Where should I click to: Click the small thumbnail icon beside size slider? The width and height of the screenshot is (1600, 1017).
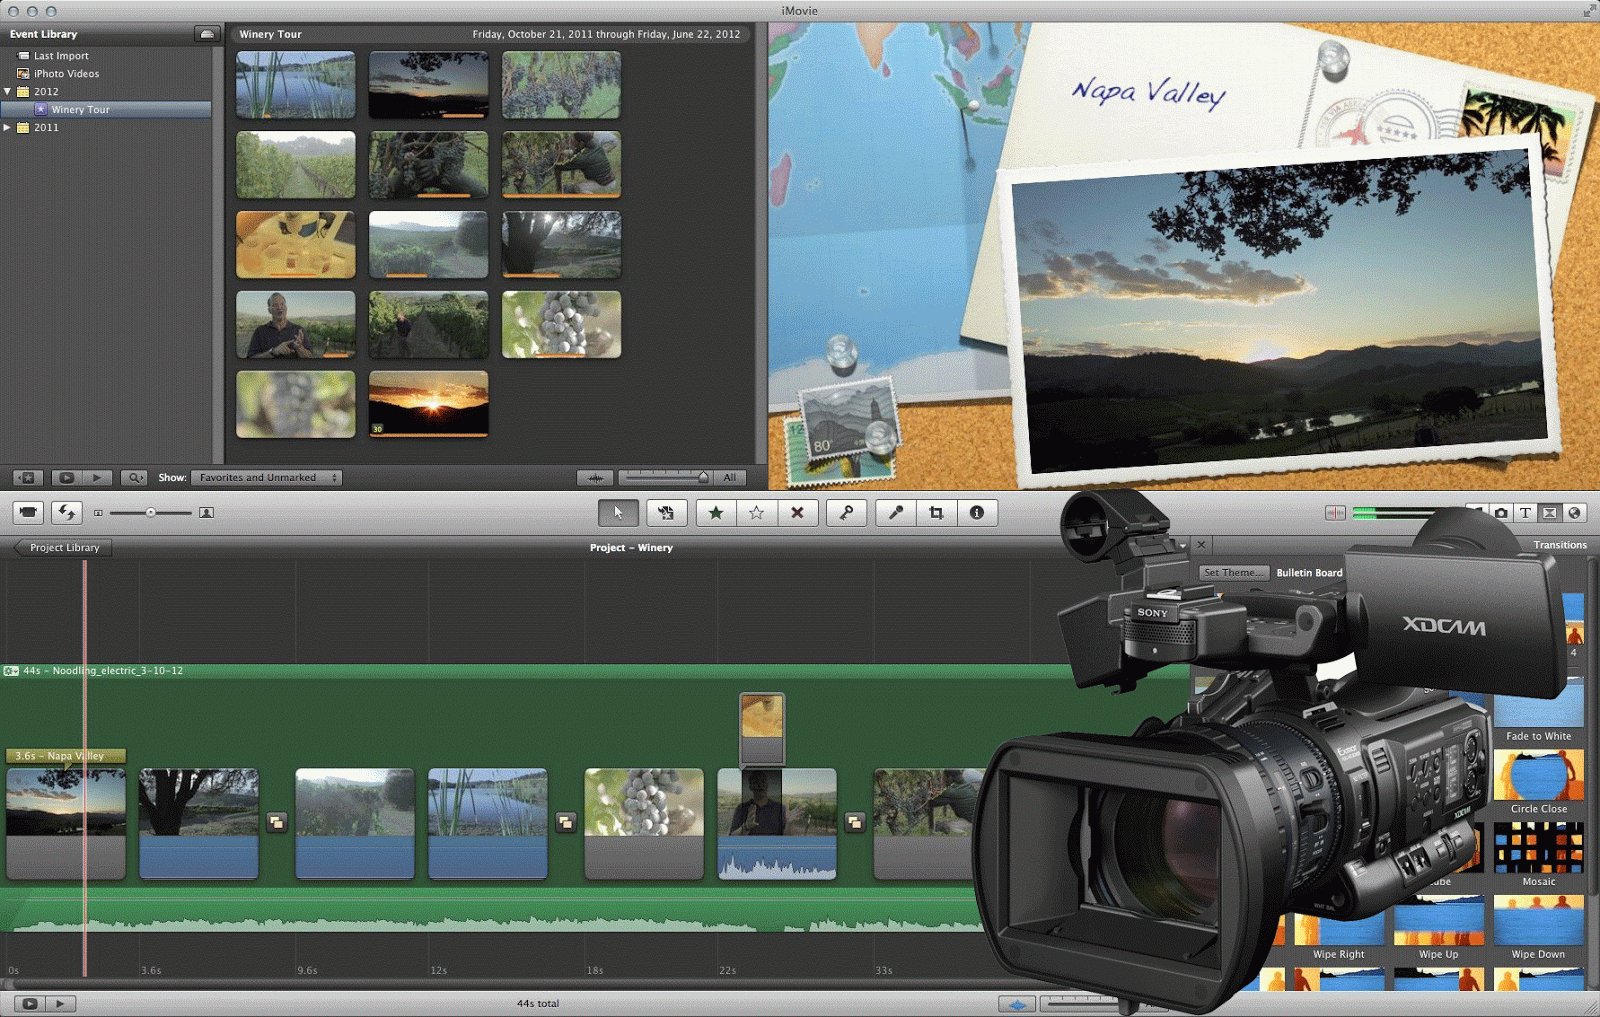click(98, 512)
